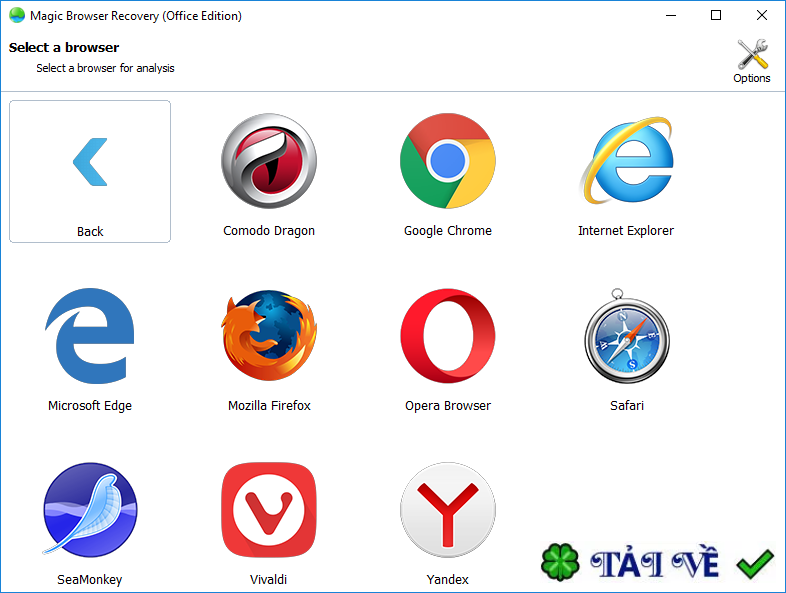Pick the Microsoft Edge browser
786x593 pixels.
click(x=90, y=337)
